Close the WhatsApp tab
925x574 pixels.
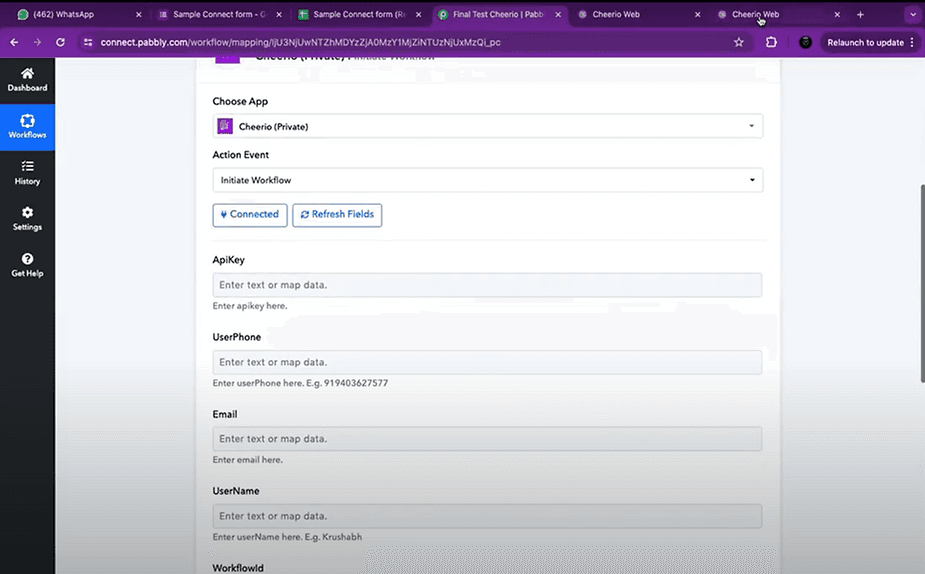[x=139, y=15]
